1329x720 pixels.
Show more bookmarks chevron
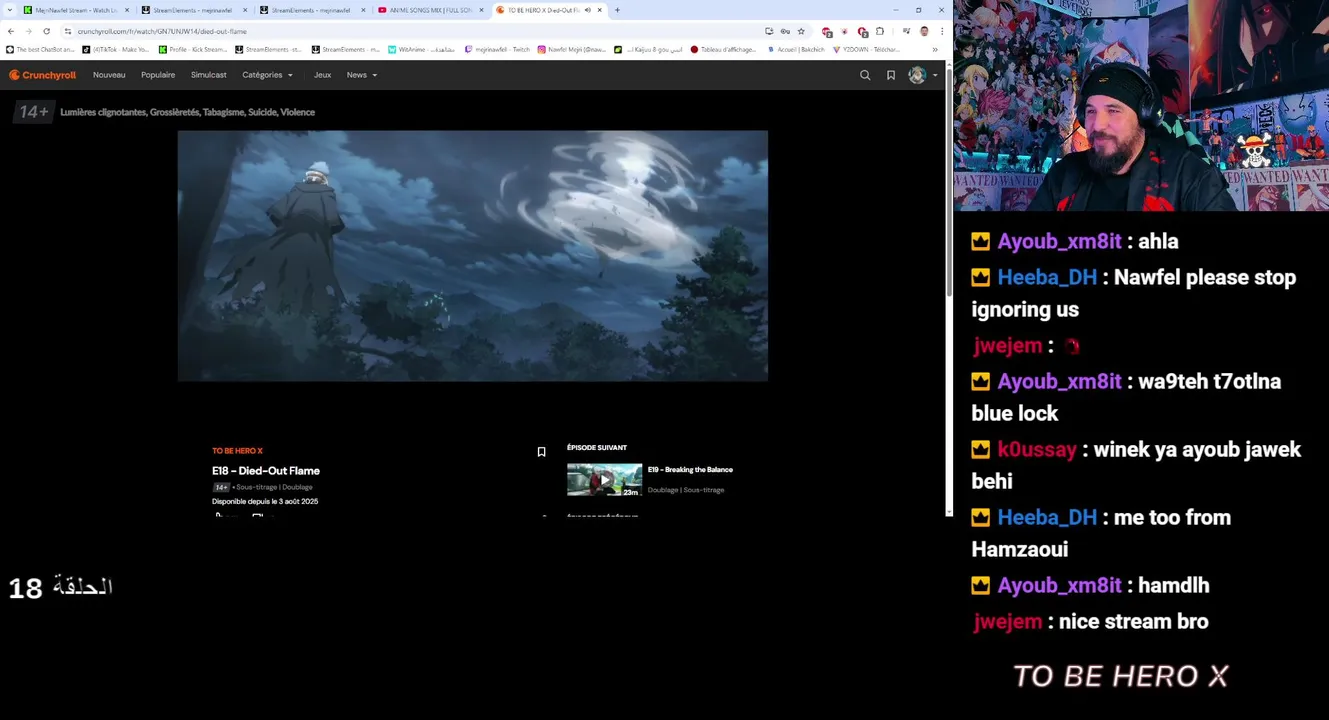pos(935,49)
